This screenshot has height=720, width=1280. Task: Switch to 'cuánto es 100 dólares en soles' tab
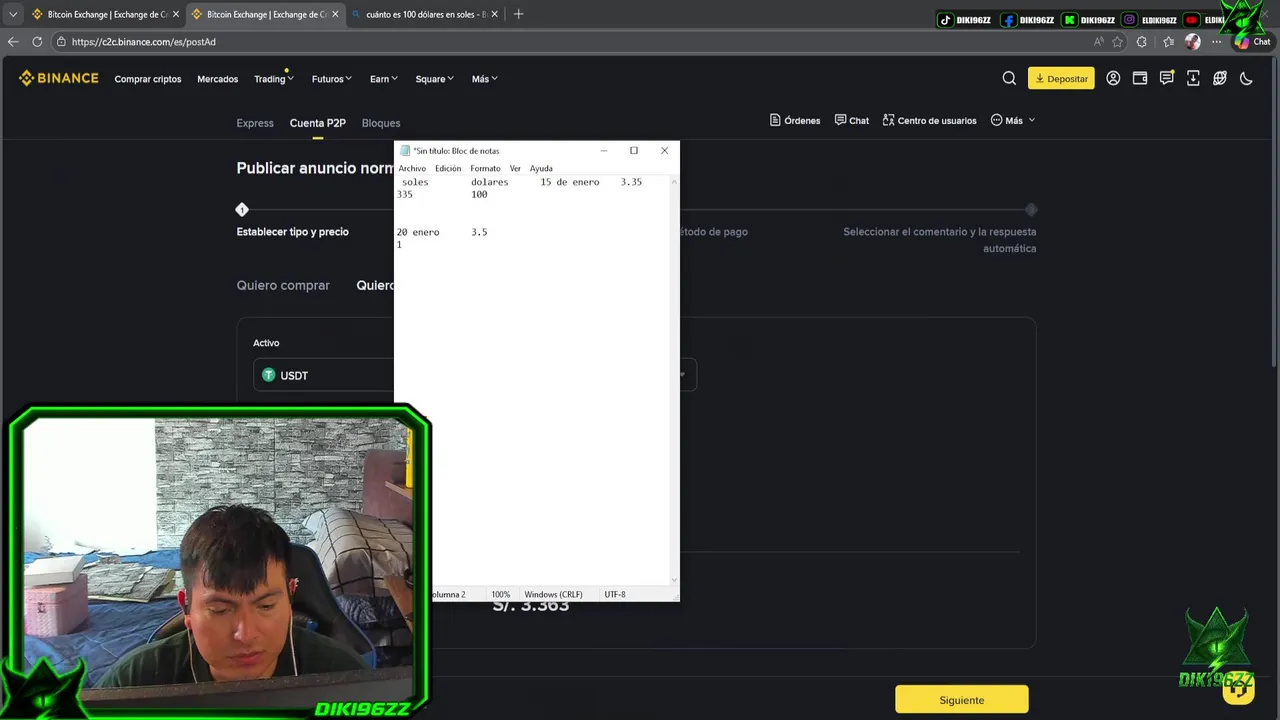coord(425,14)
